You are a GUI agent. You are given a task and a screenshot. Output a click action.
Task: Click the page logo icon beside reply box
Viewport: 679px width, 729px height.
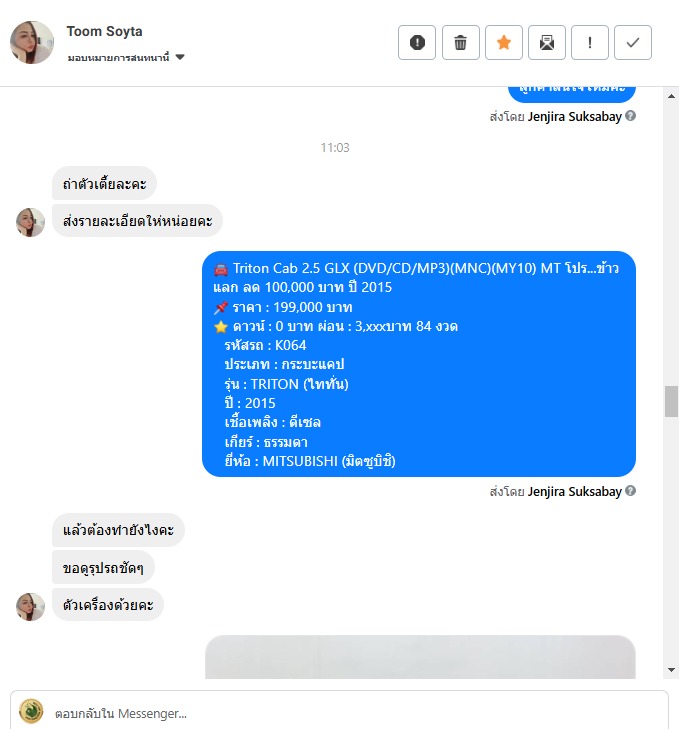click(x=31, y=711)
